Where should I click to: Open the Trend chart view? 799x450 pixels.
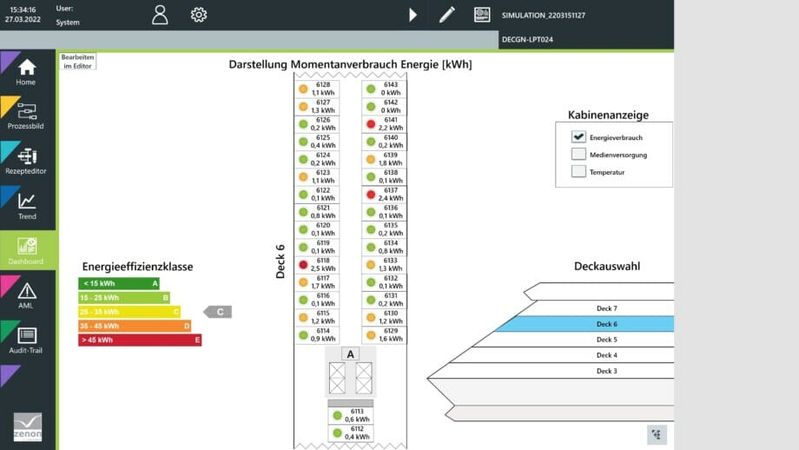[x=26, y=206]
